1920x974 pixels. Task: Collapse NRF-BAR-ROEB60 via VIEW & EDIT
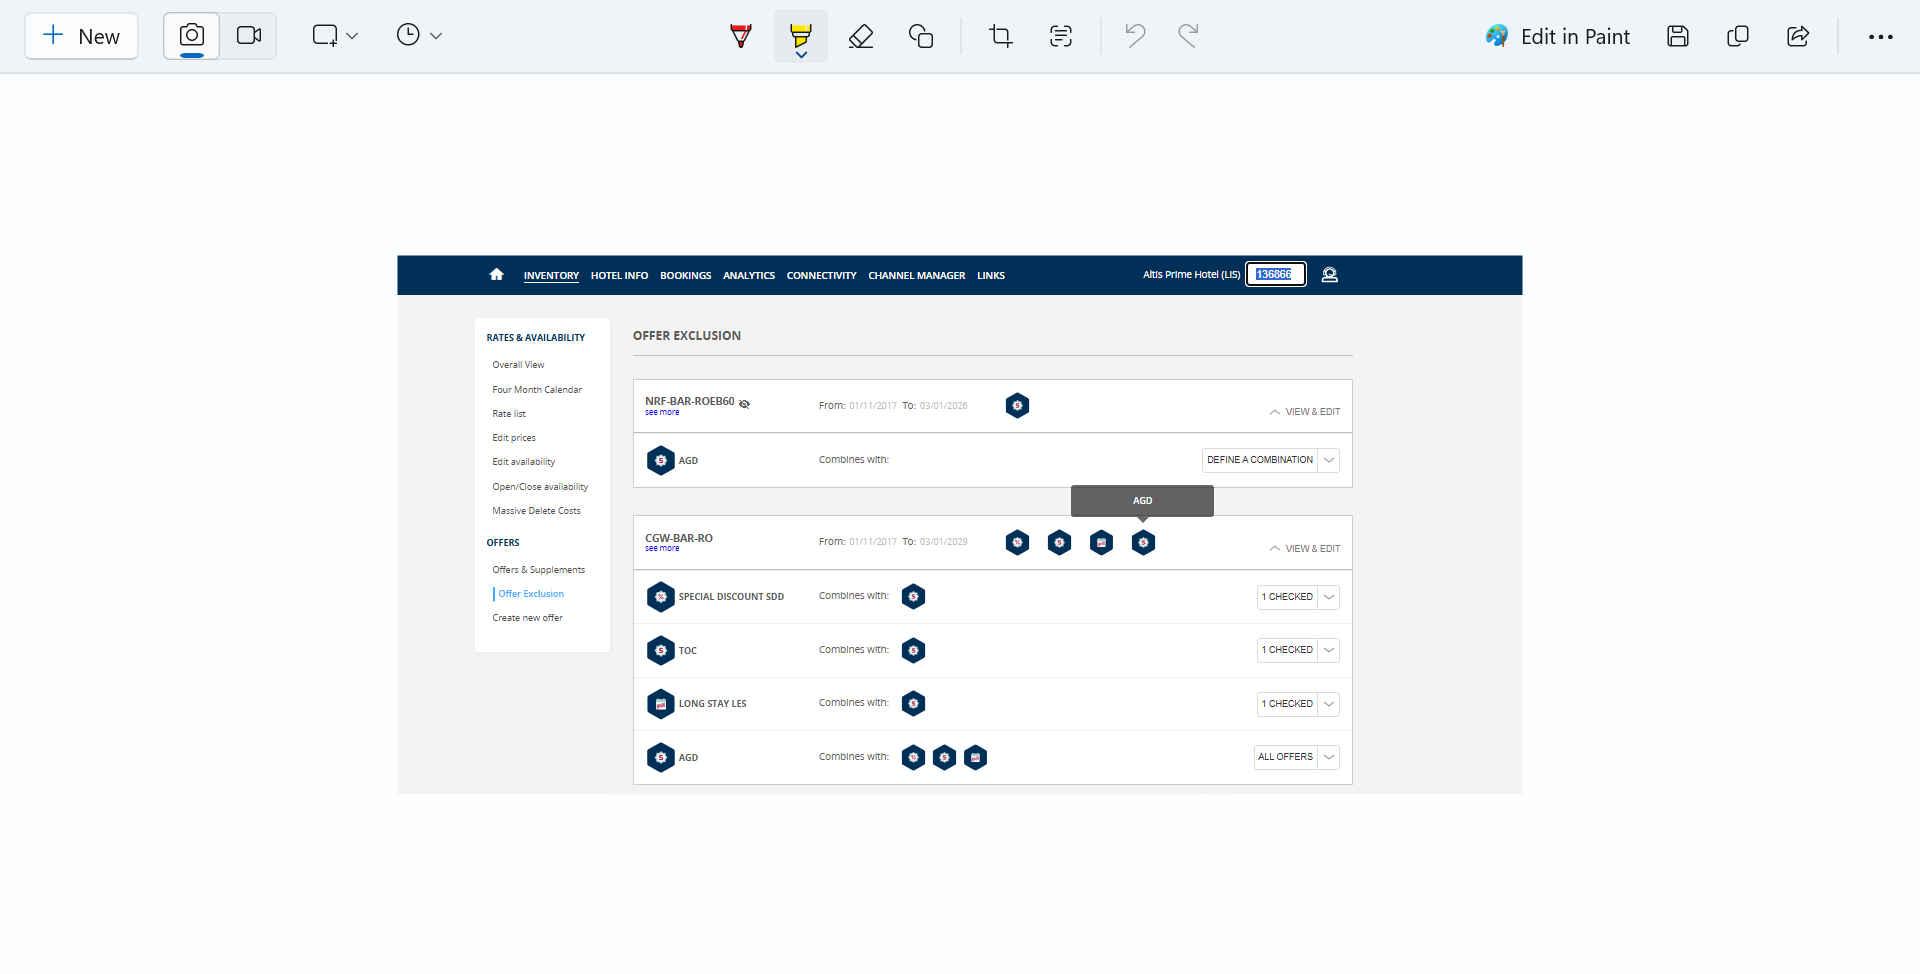pos(1305,412)
